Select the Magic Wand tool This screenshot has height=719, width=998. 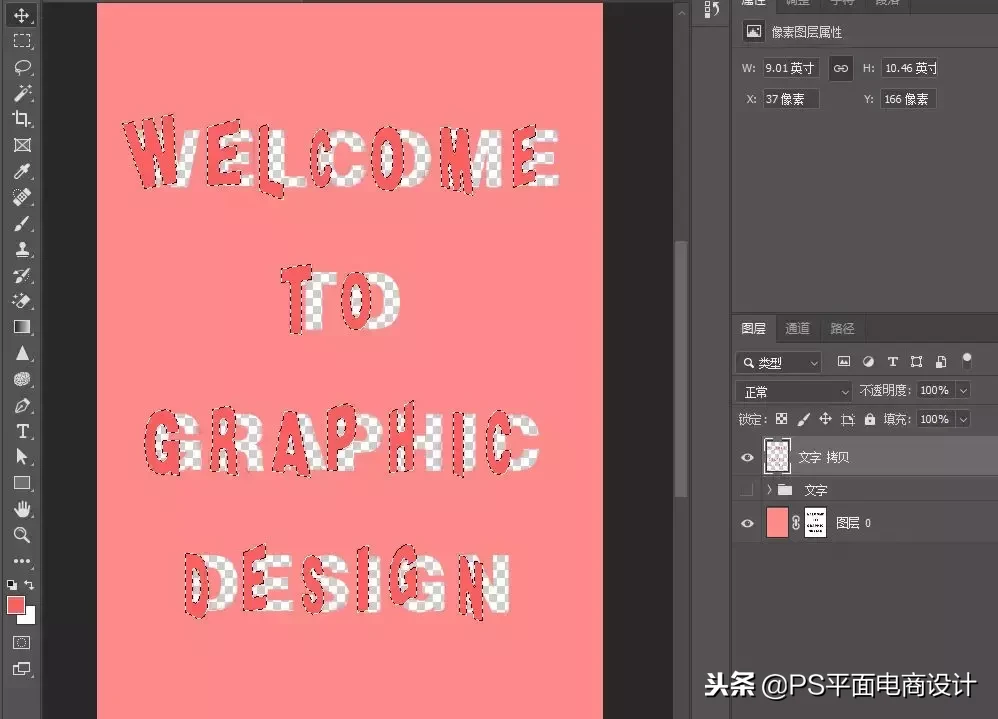(22, 94)
